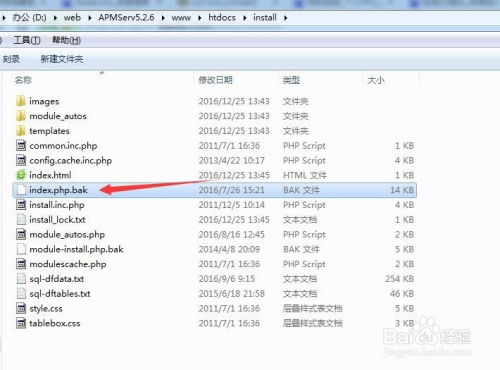Select the file name tablebox.css
Image resolution: width=500 pixels, height=370 pixels.
[55, 323]
